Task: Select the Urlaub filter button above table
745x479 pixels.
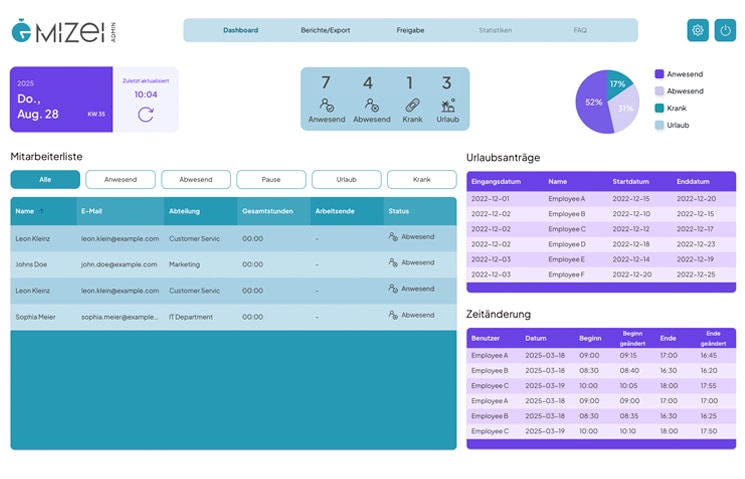Action: pos(346,179)
